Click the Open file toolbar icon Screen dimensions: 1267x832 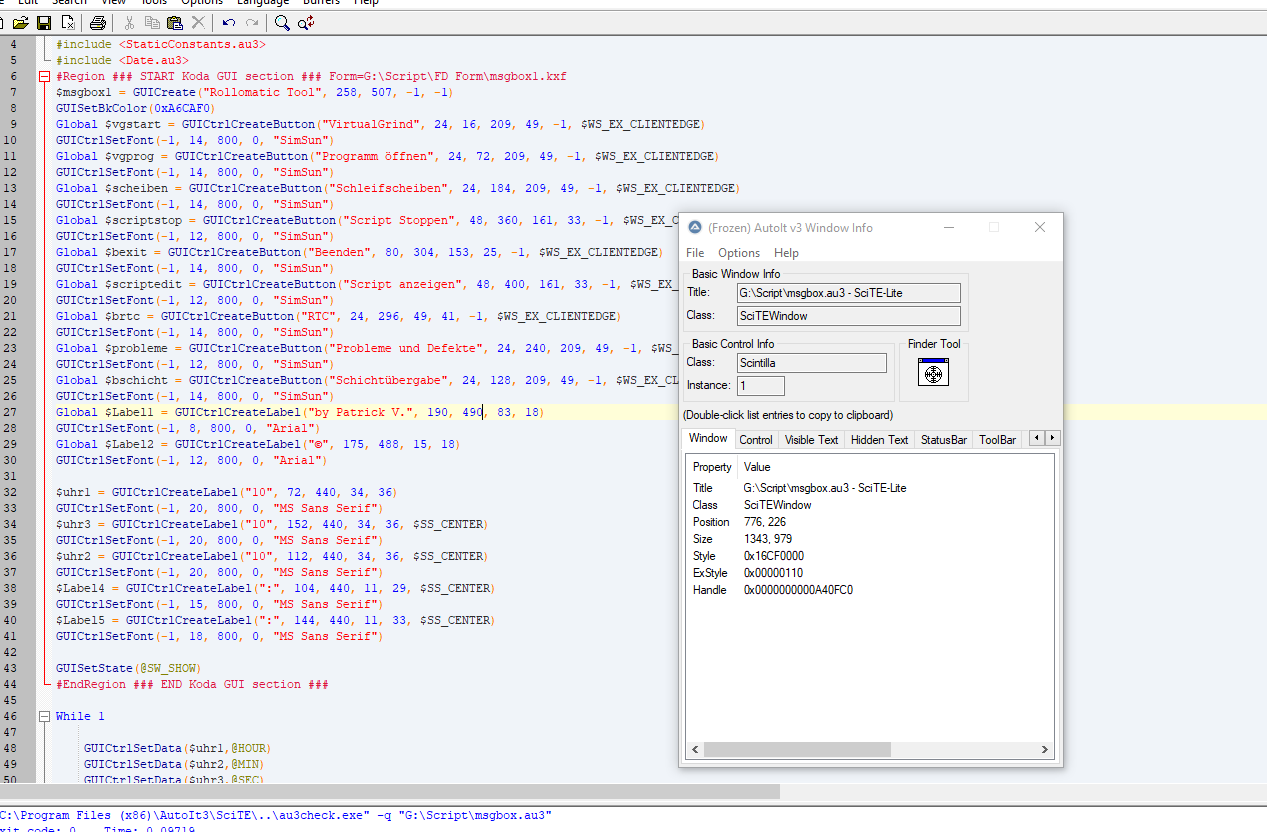[20, 22]
